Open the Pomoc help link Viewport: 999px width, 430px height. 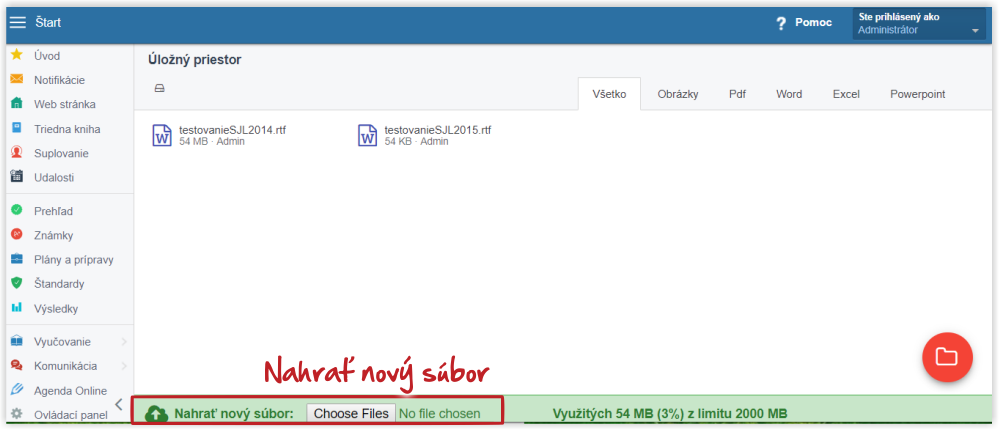click(x=813, y=23)
